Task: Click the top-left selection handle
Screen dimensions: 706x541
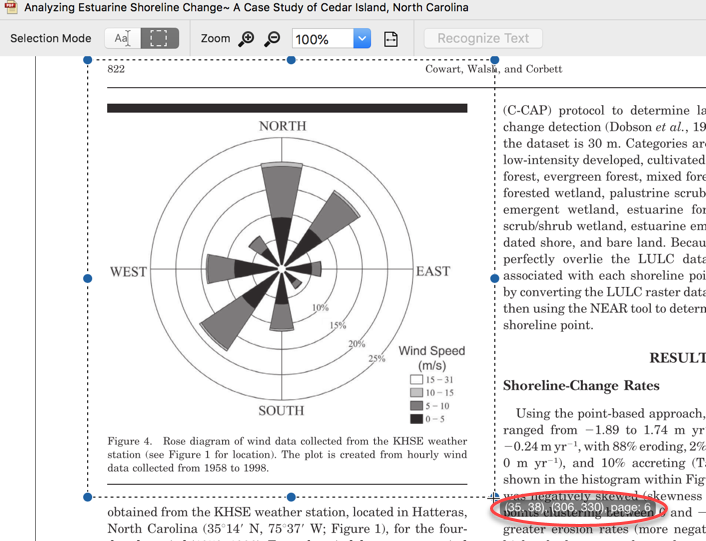Action: tap(88, 60)
